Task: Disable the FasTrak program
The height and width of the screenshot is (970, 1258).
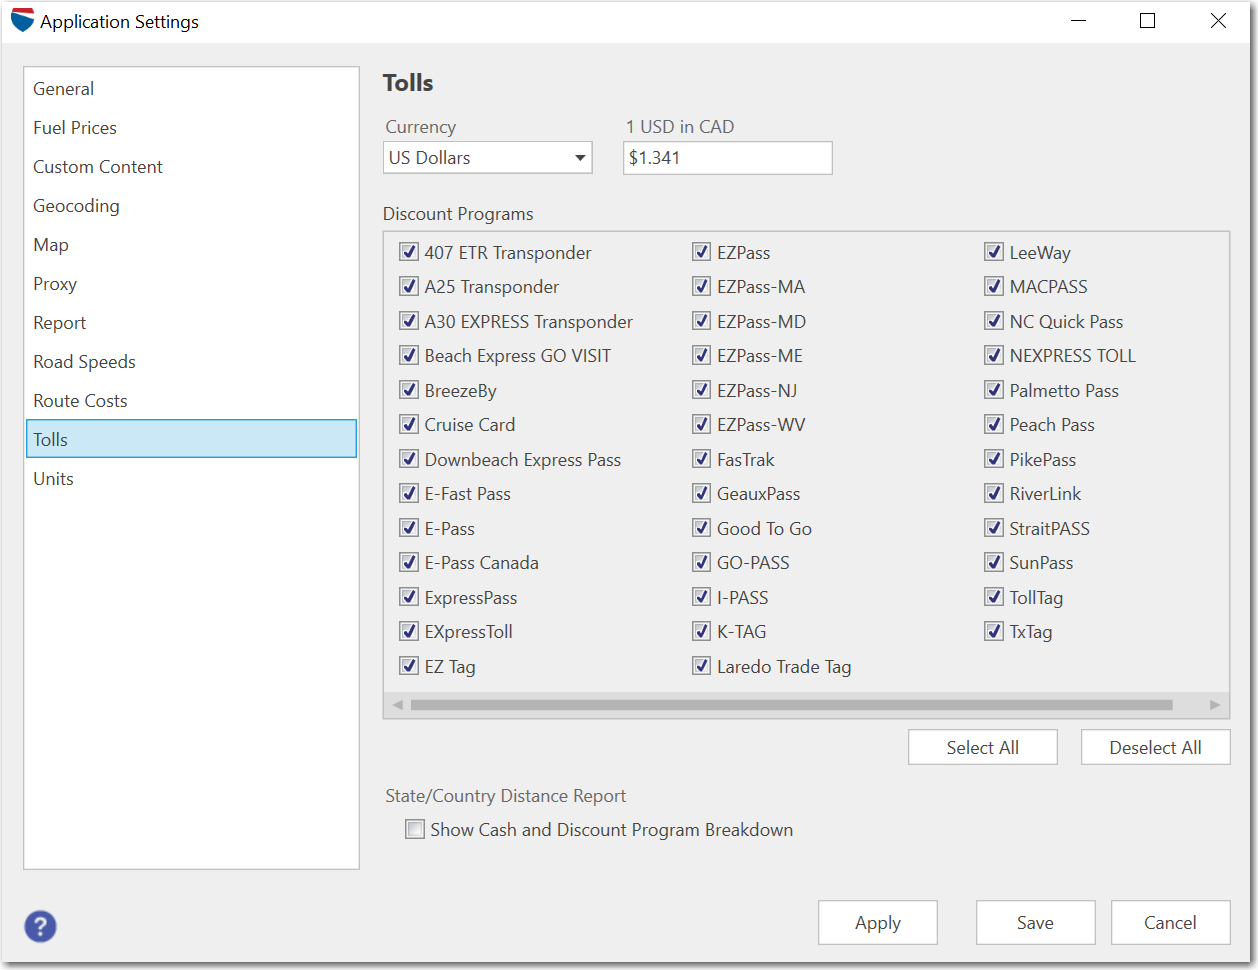Action: [x=702, y=459]
